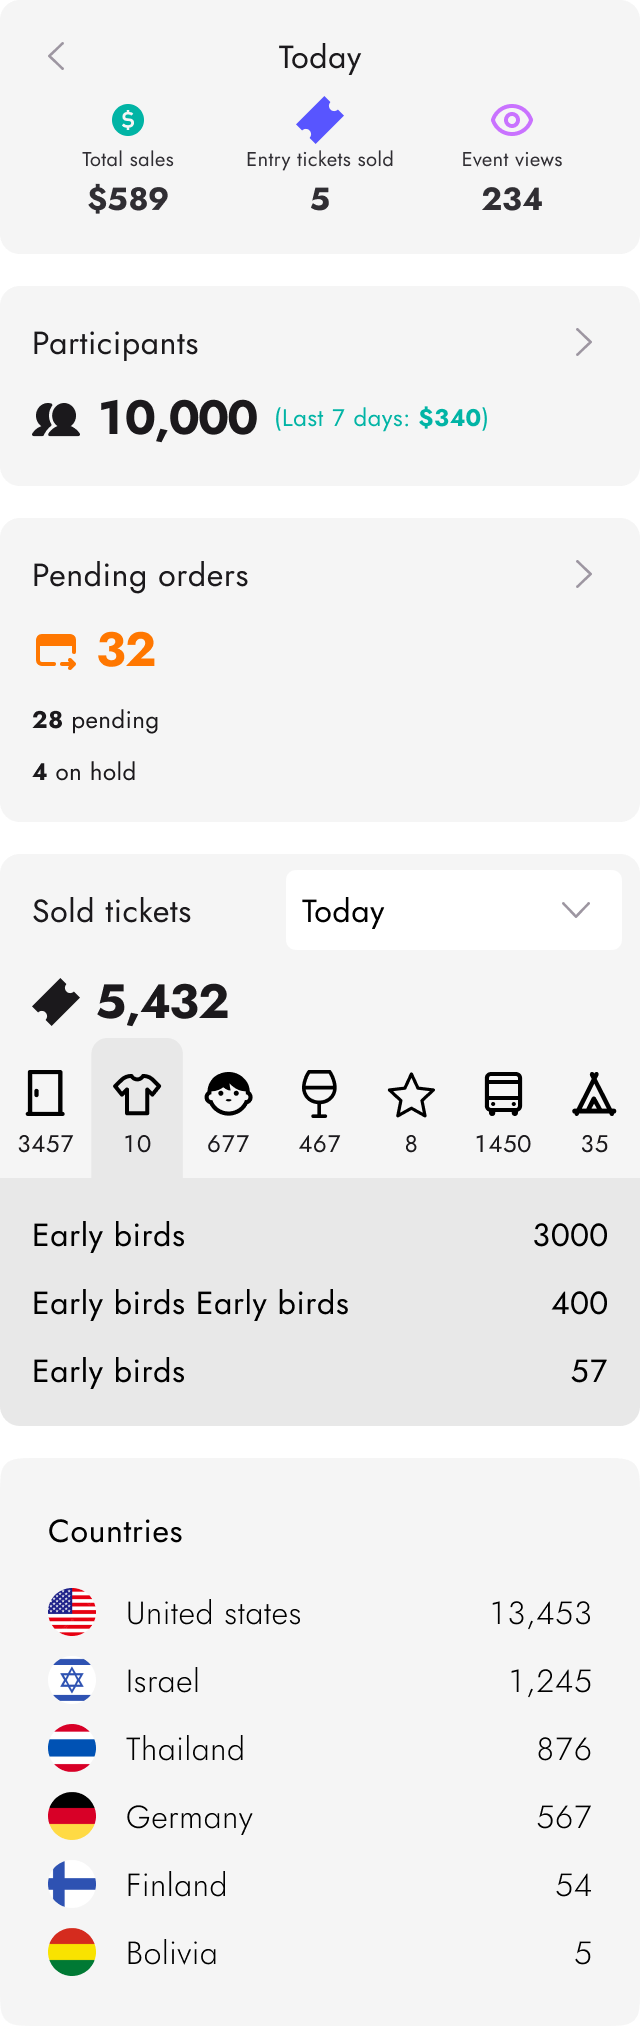This screenshot has height=2026, width=640.
Task: Click the purple eye Event views icon
Action: tap(511, 120)
